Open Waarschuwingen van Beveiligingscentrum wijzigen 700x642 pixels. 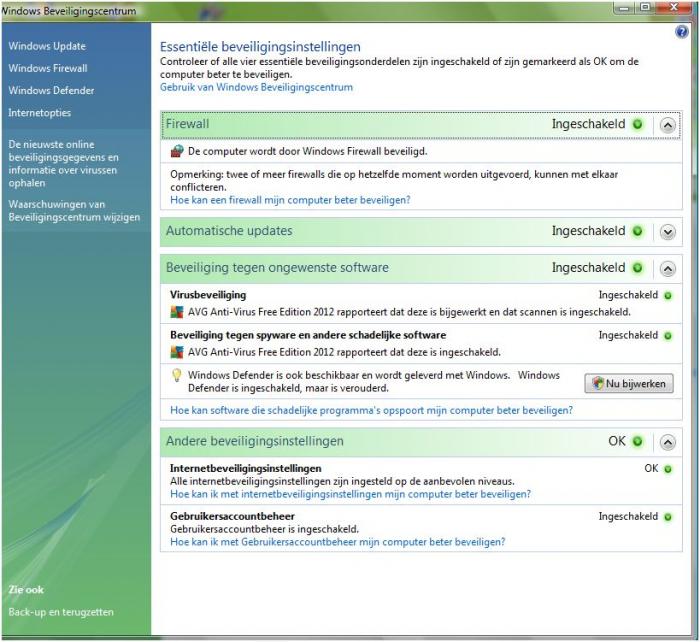pyautogui.click(x=74, y=211)
